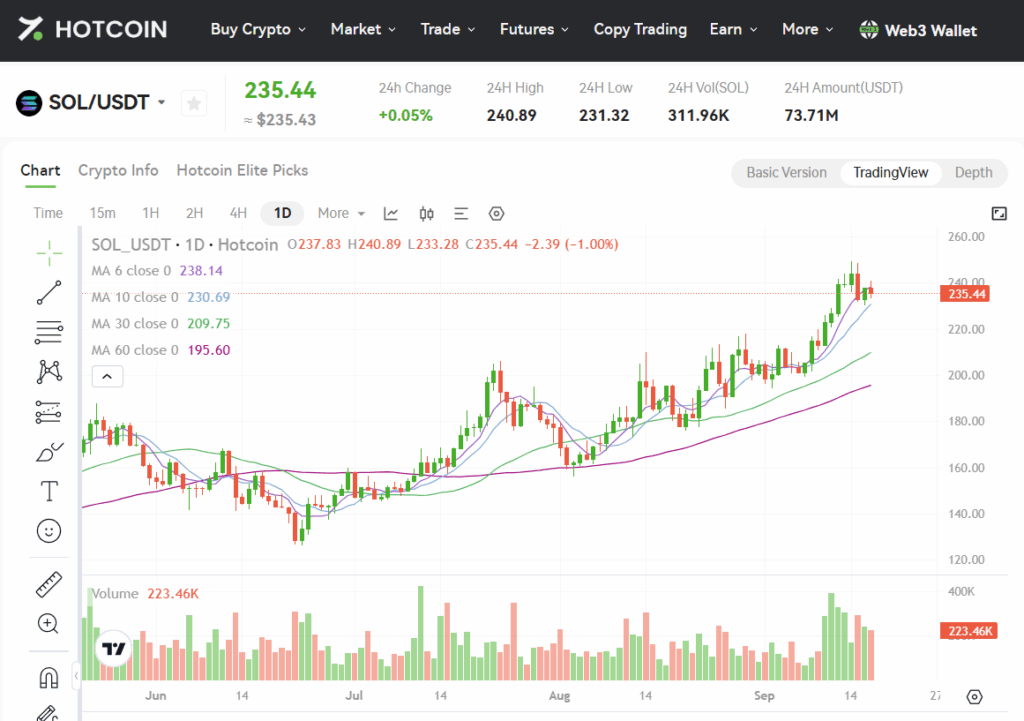Select TradingView chart mode
1024x721 pixels.
pos(890,172)
